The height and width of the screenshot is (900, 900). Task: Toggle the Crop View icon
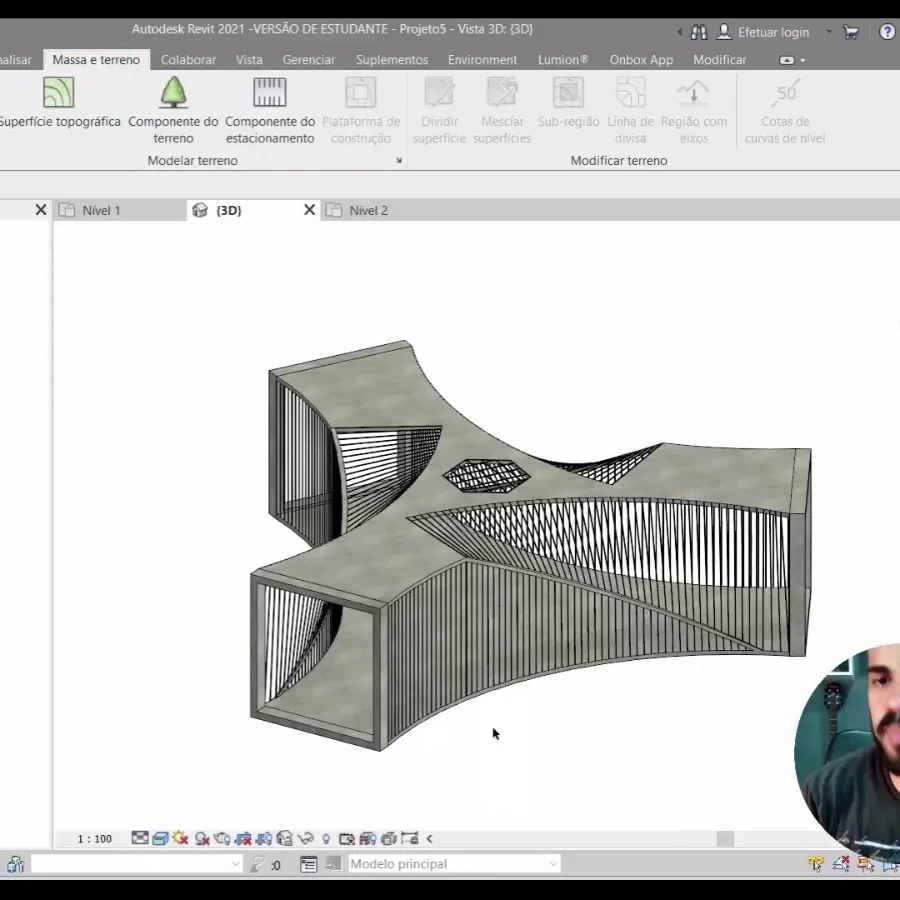tap(243, 838)
